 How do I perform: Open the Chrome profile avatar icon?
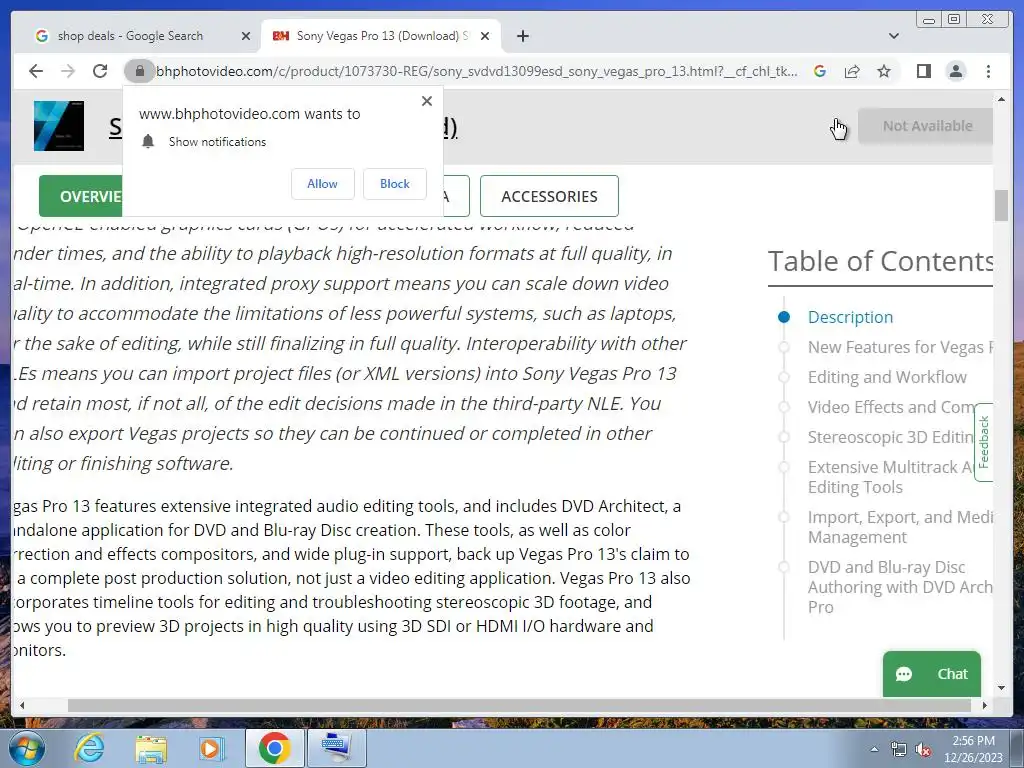click(x=956, y=71)
